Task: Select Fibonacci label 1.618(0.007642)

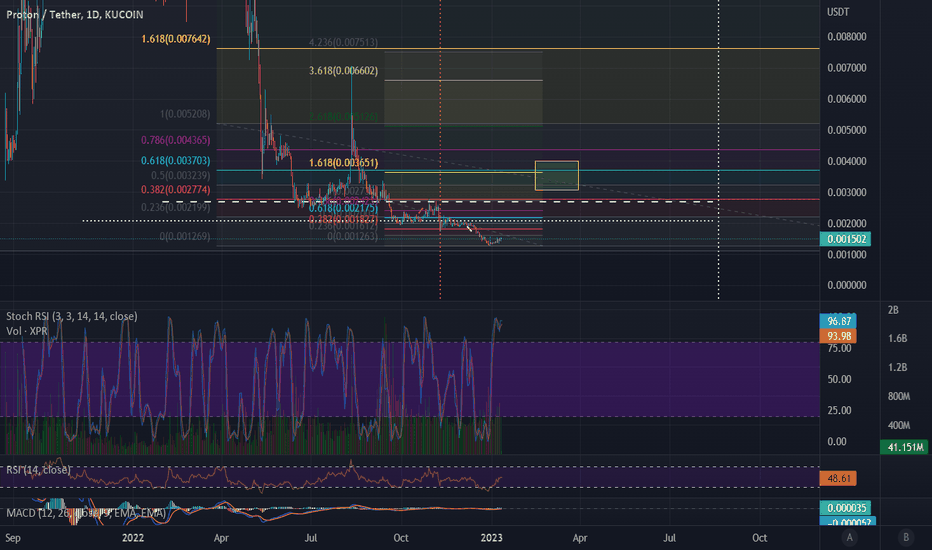Action: pyautogui.click(x=176, y=39)
